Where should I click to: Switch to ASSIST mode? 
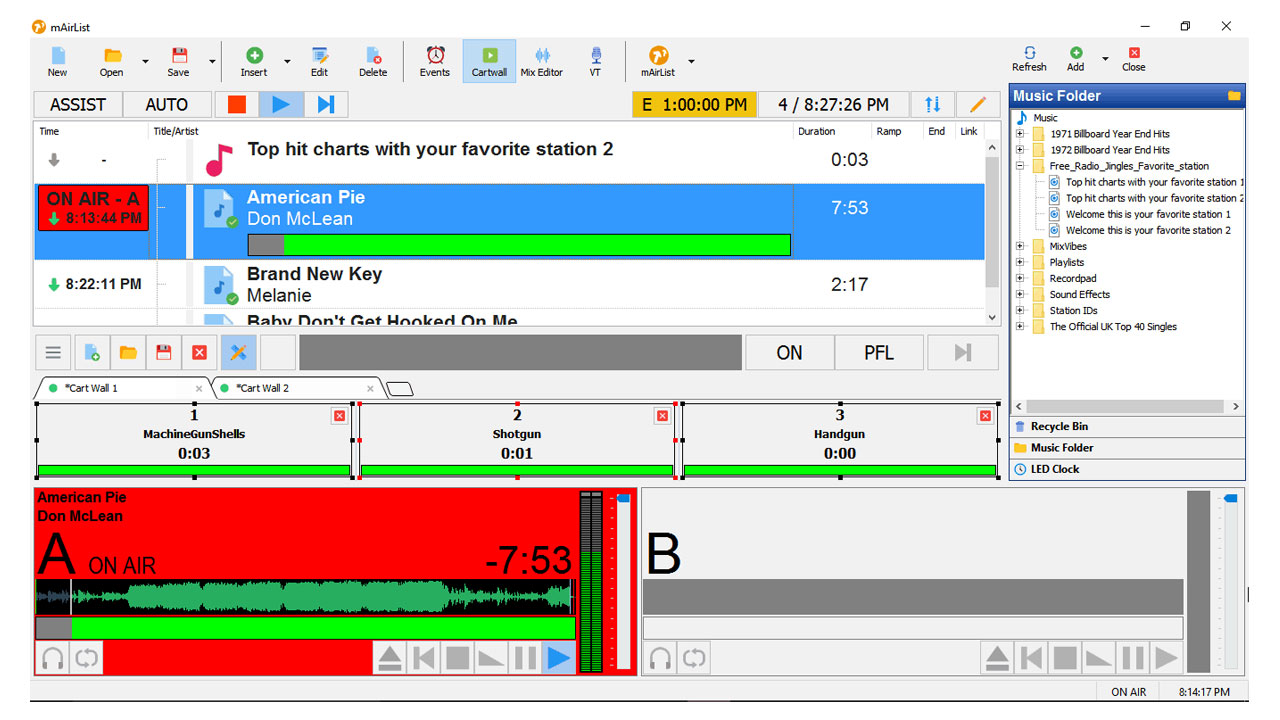(x=78, y=104)
